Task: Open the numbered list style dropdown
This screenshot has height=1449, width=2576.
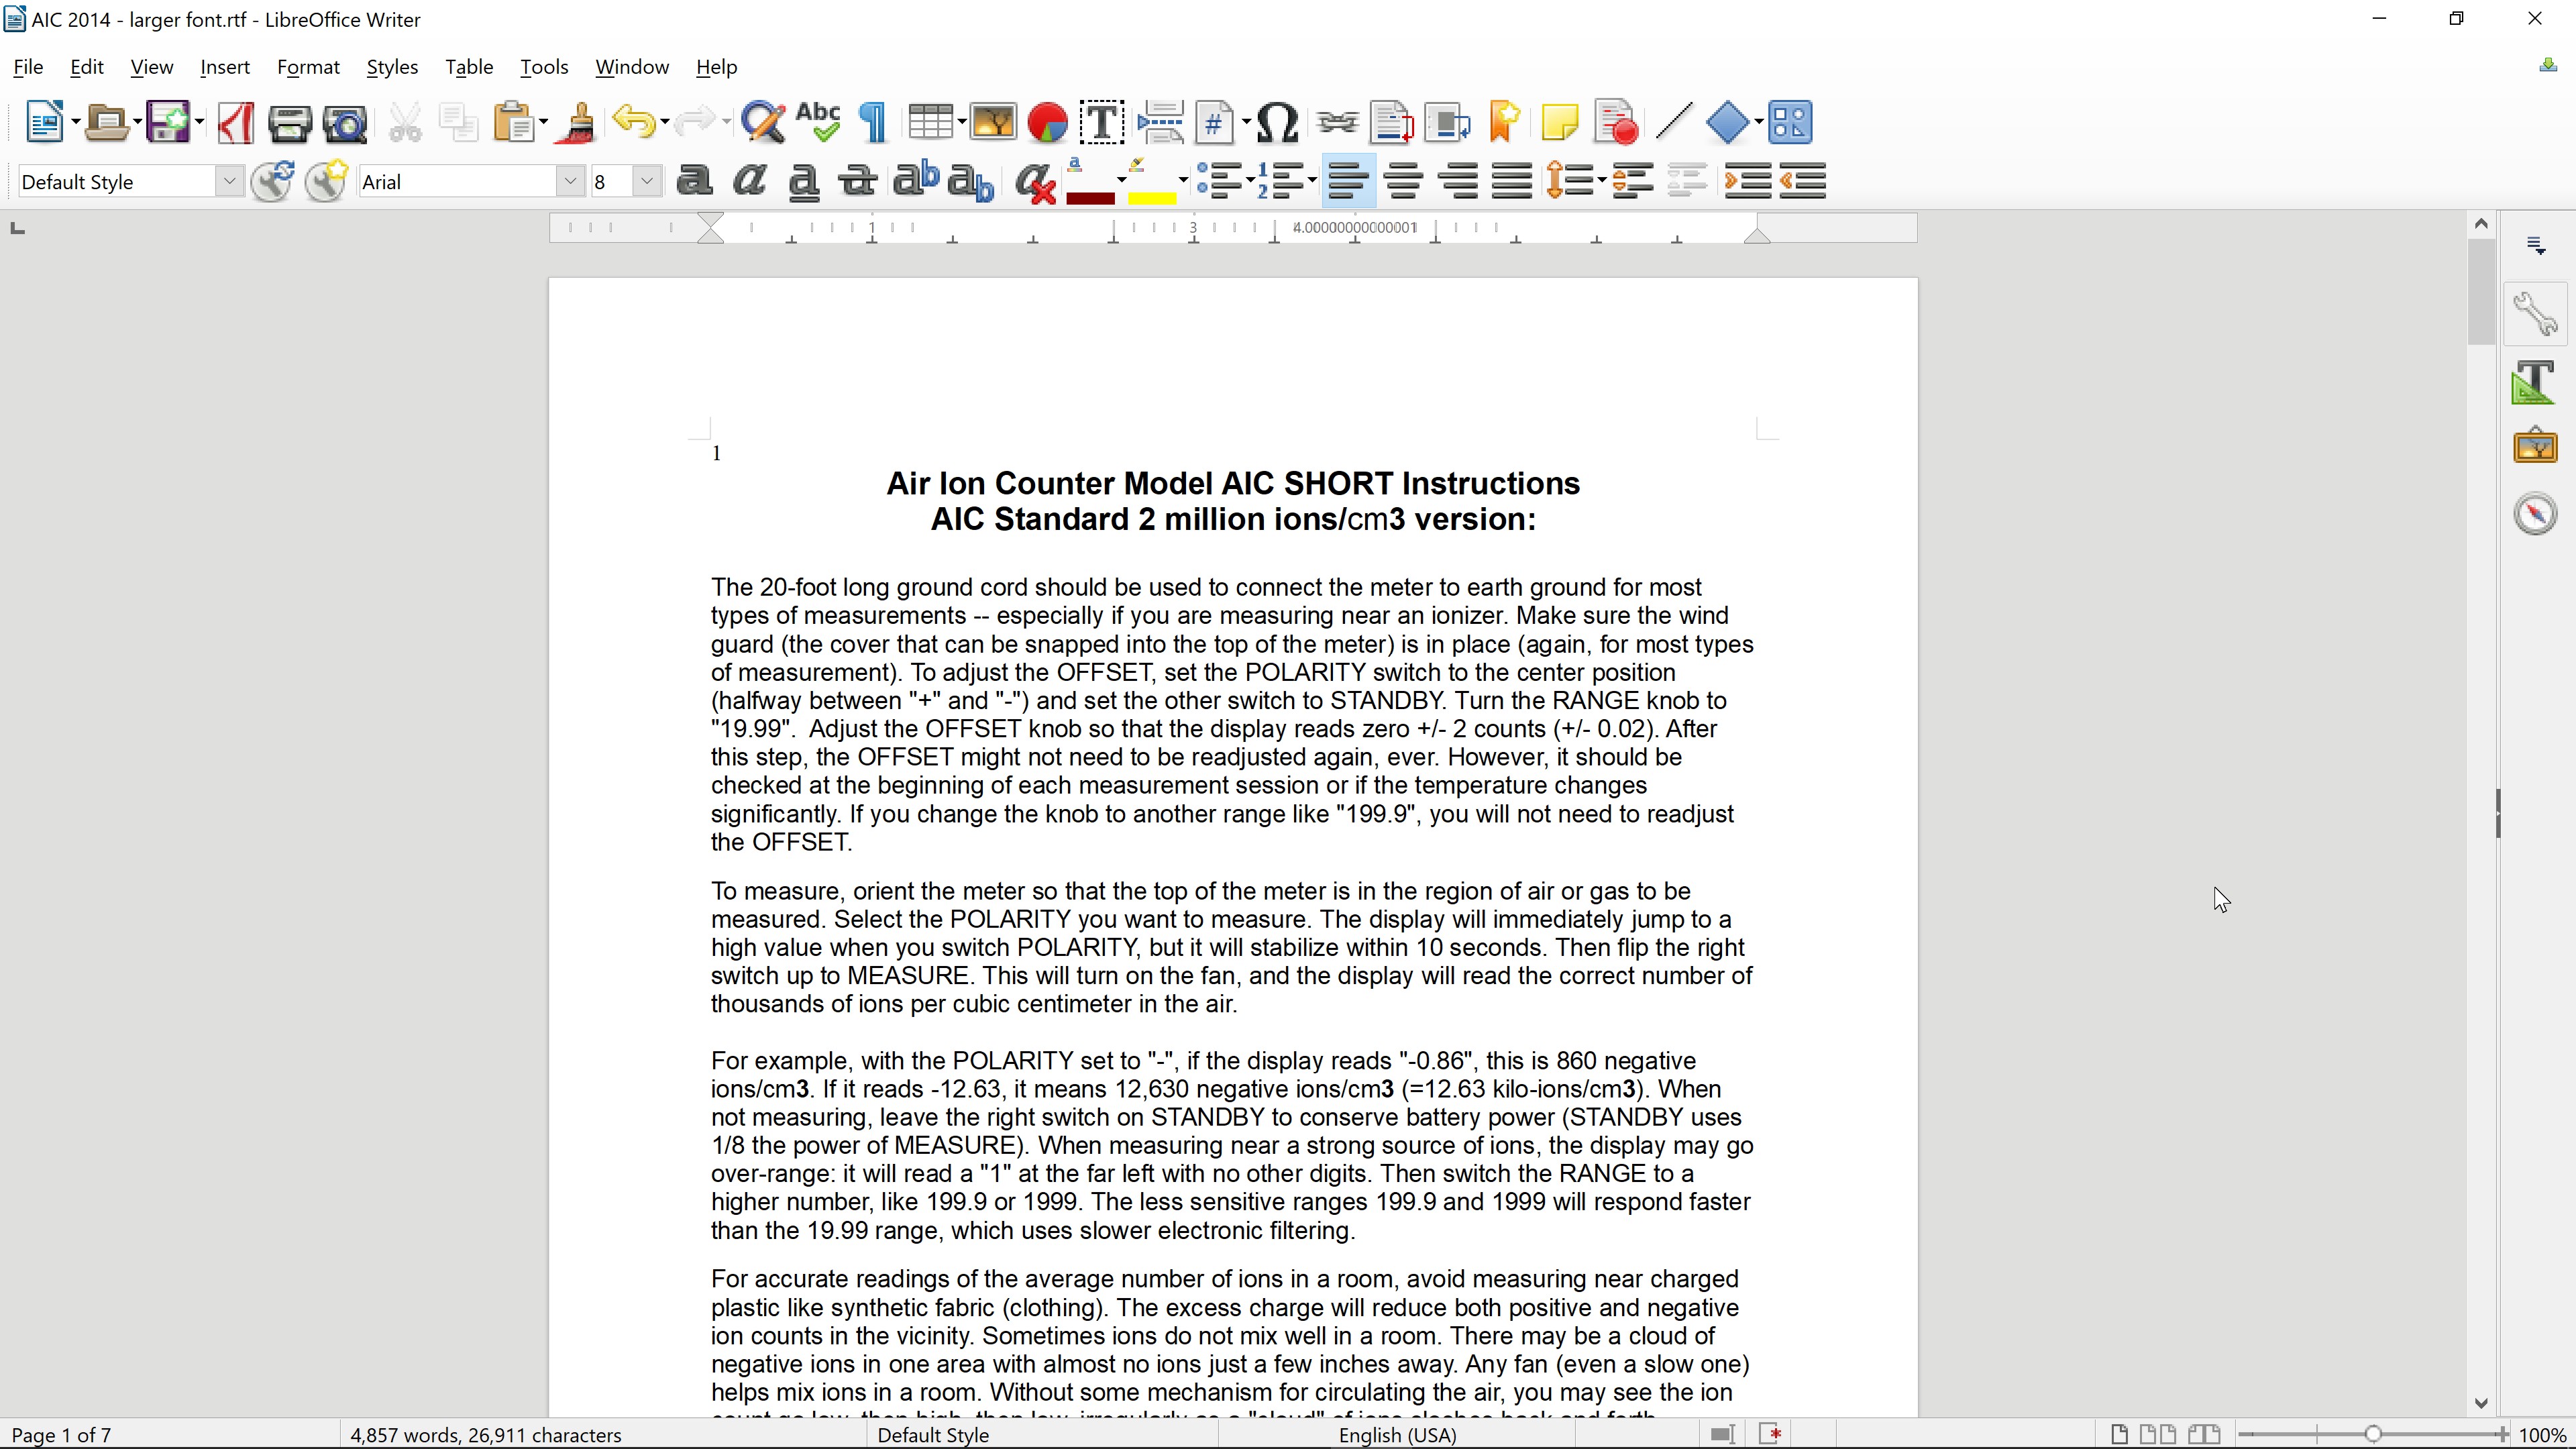Action: [1311, 181]
